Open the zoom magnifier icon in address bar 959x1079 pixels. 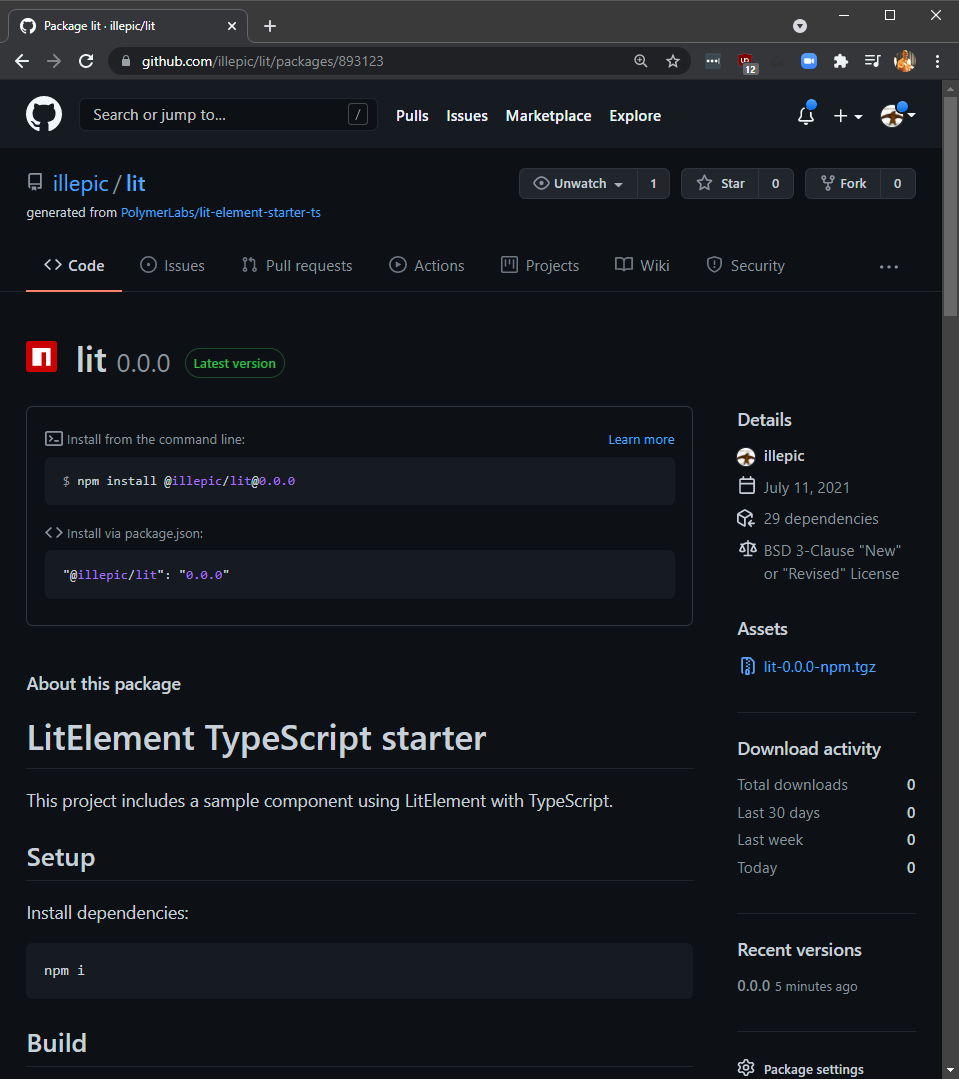pos(640,61)
